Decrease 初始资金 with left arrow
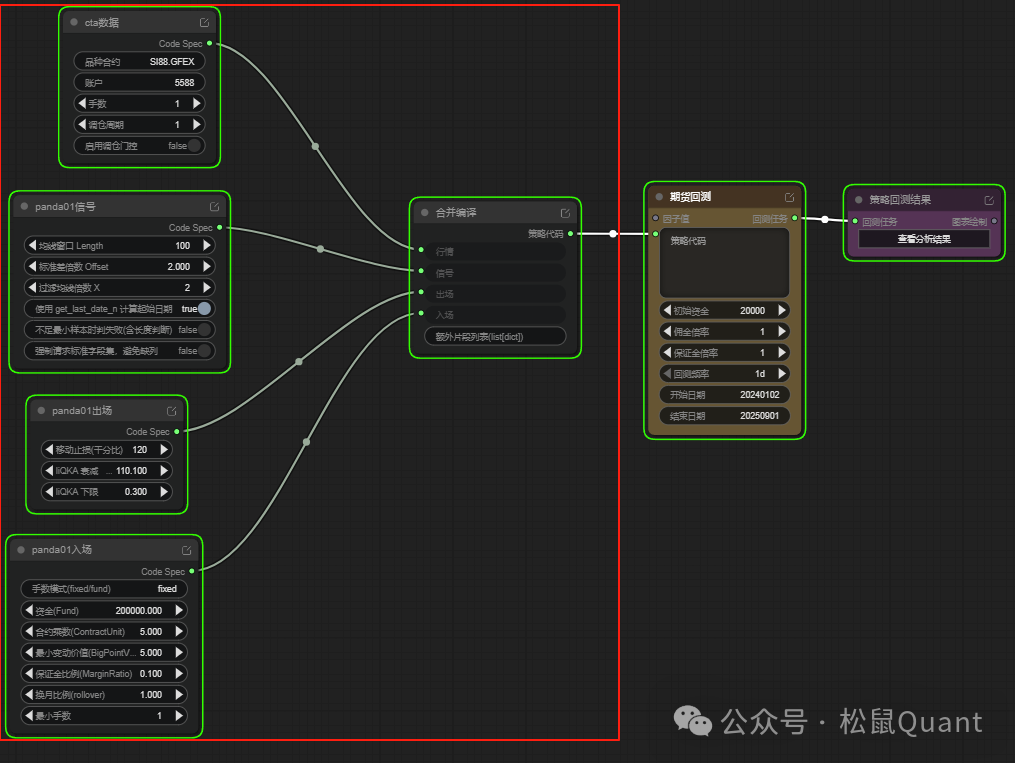Viewport: 1015px width, 763px height. coord(667,311)
